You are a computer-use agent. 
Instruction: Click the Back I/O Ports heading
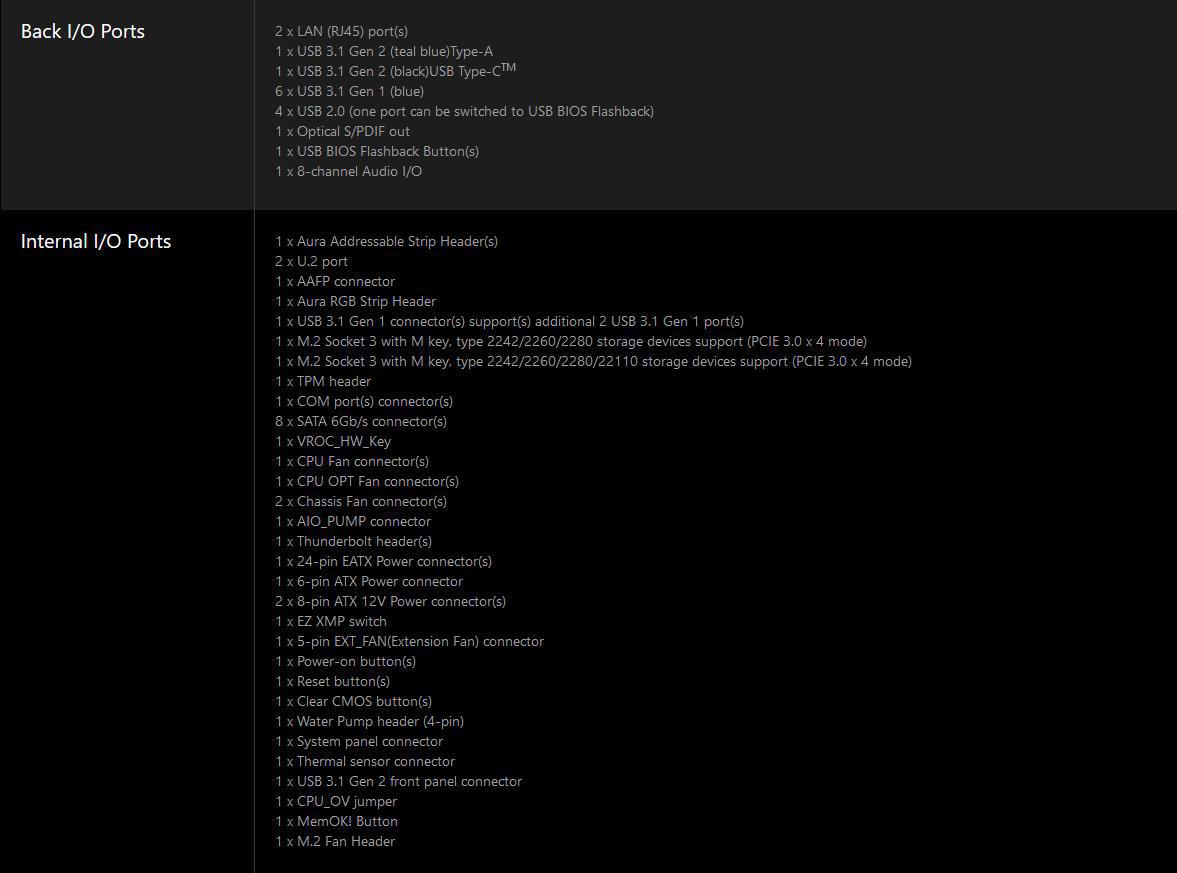[x=83, y=32]
